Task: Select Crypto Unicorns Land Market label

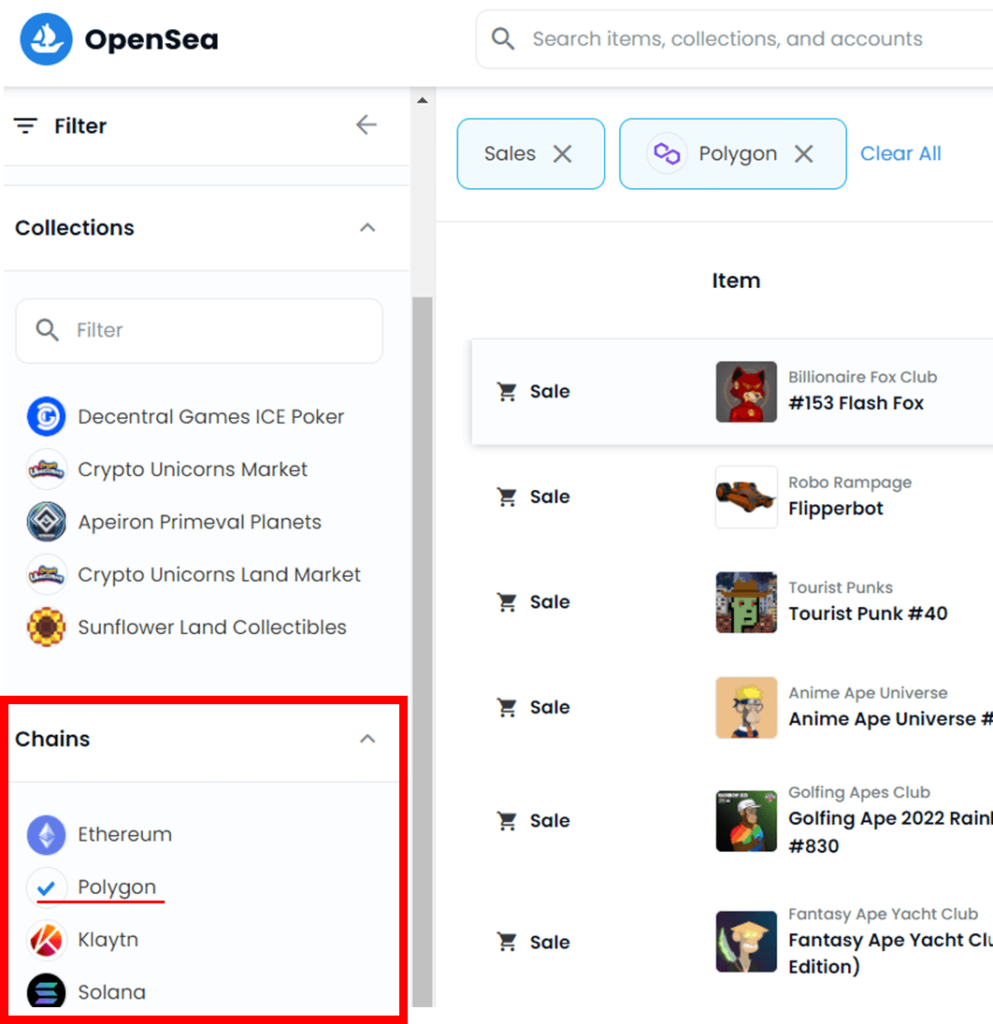Action: (x=219, y=575)
